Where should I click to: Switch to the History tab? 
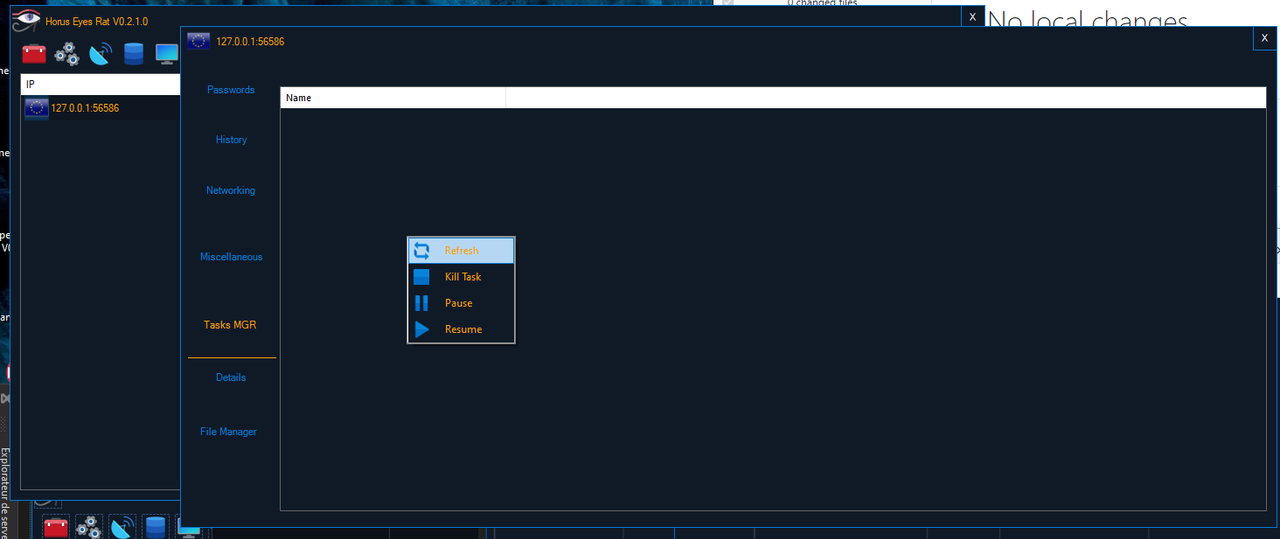[x=231, y=140]
